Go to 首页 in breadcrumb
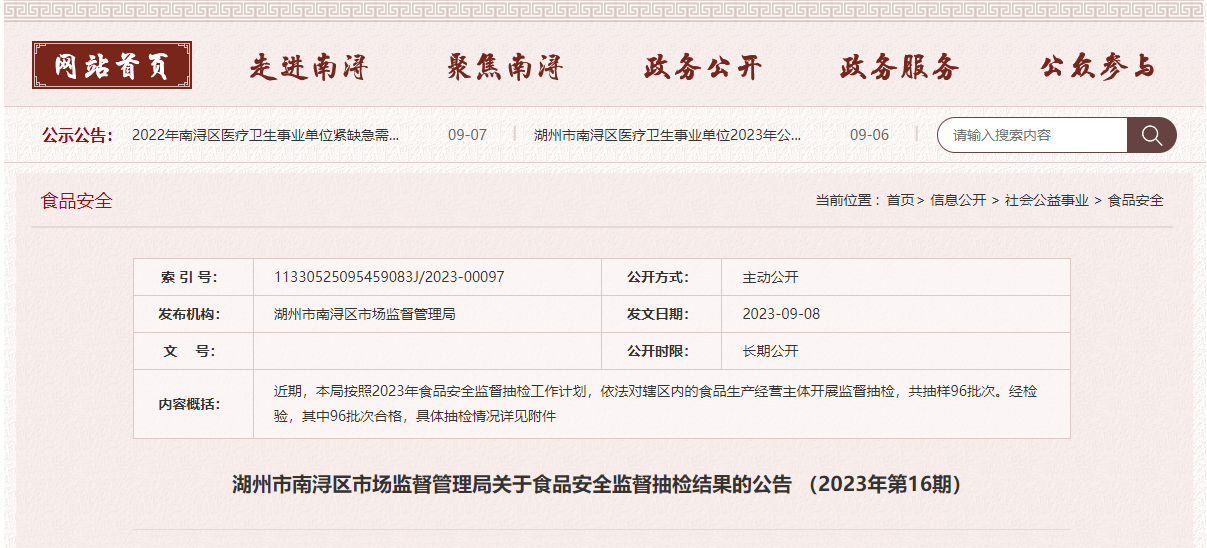Viewport: 1207px width, 548px height. point(900,200)
